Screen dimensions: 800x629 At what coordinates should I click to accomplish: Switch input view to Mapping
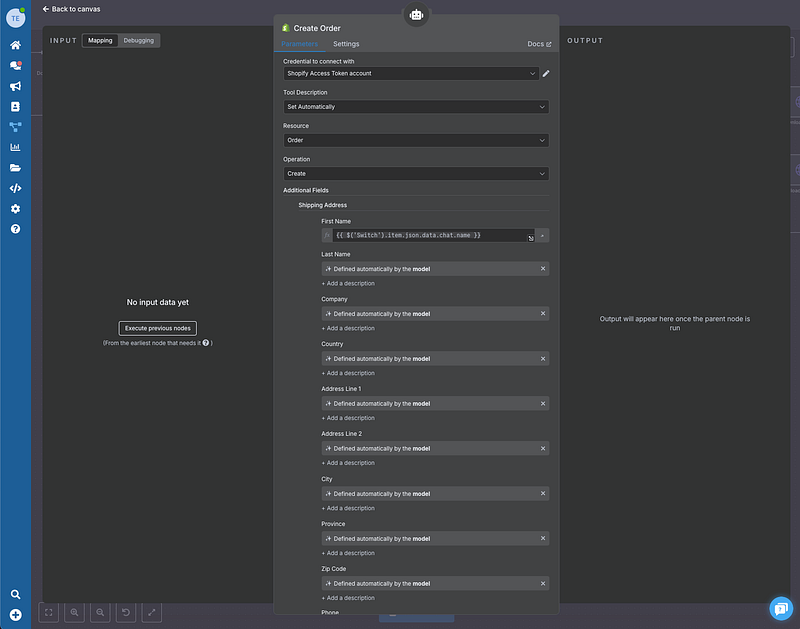(100, 40)
